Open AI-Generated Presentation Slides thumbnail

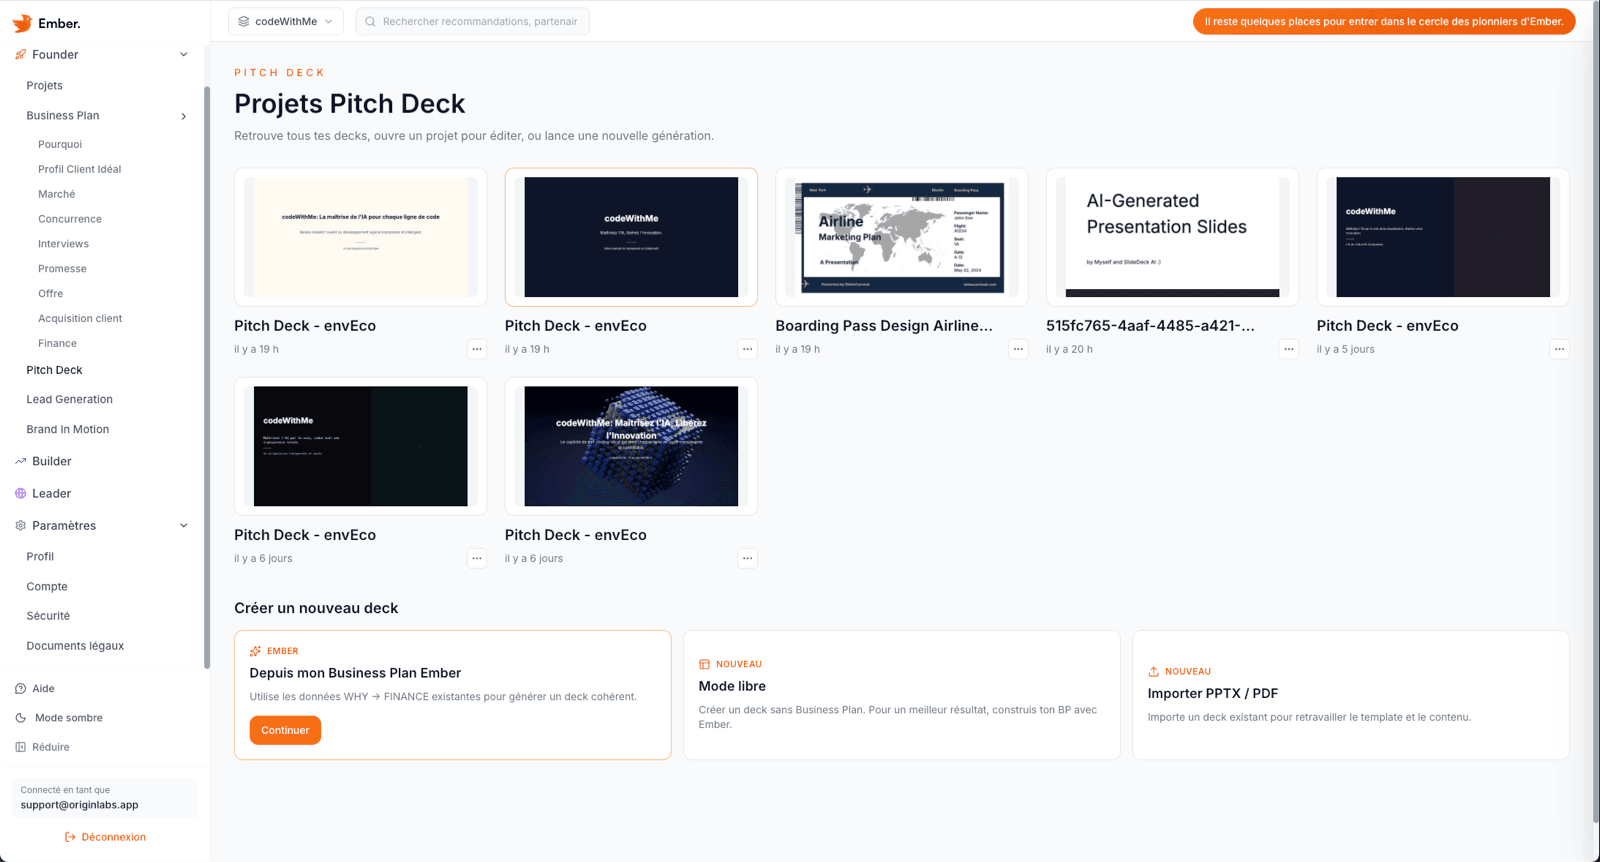(1172, 237)
